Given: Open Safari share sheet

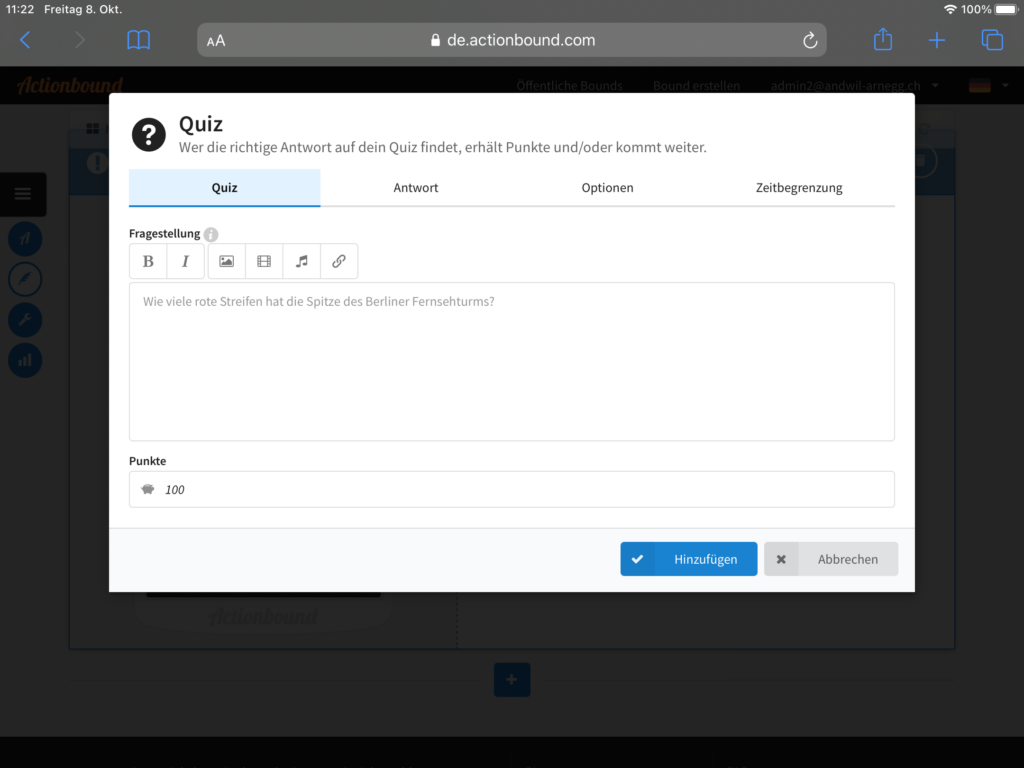Looking at the screenshot, I should 882,40.
